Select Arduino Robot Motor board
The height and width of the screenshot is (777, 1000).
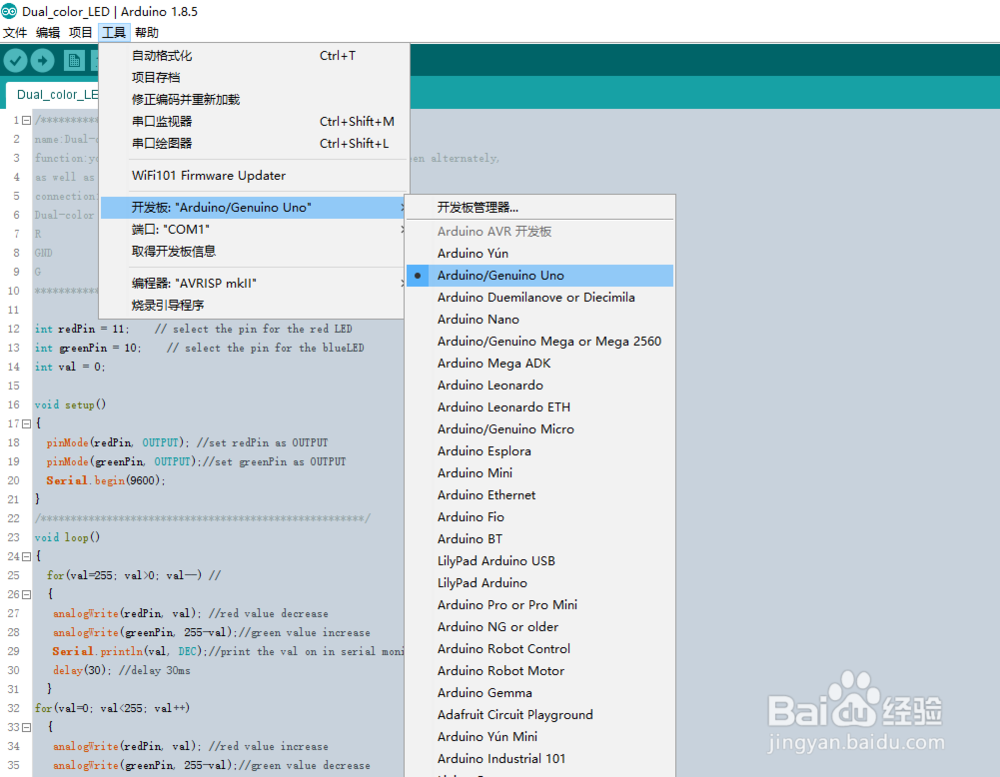(x=540, y=670)
